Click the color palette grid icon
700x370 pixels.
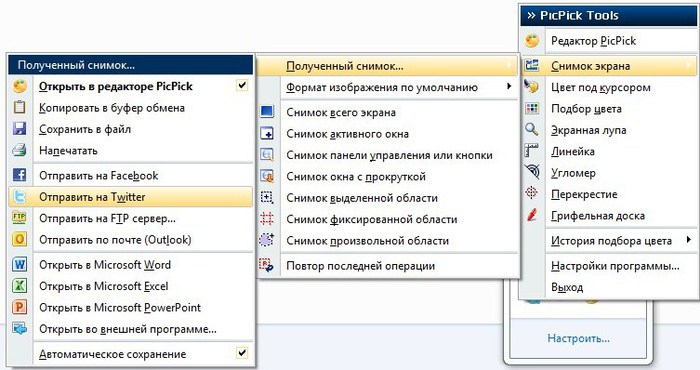532,108
